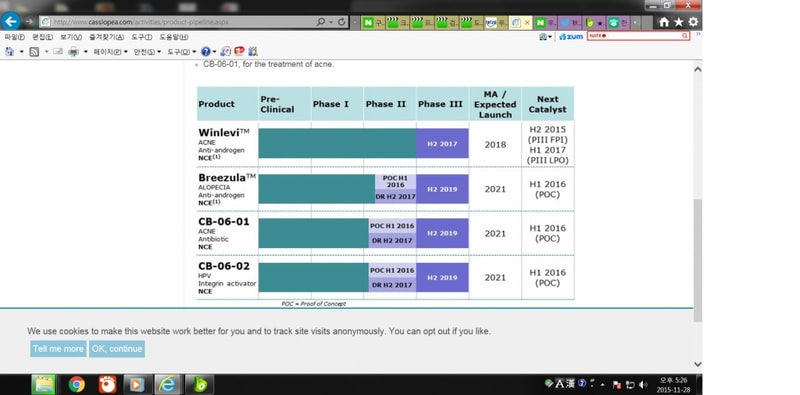Open the 편집(E) menu
Image resolution: width=800 pixels, height=395 pixels.
42,37
